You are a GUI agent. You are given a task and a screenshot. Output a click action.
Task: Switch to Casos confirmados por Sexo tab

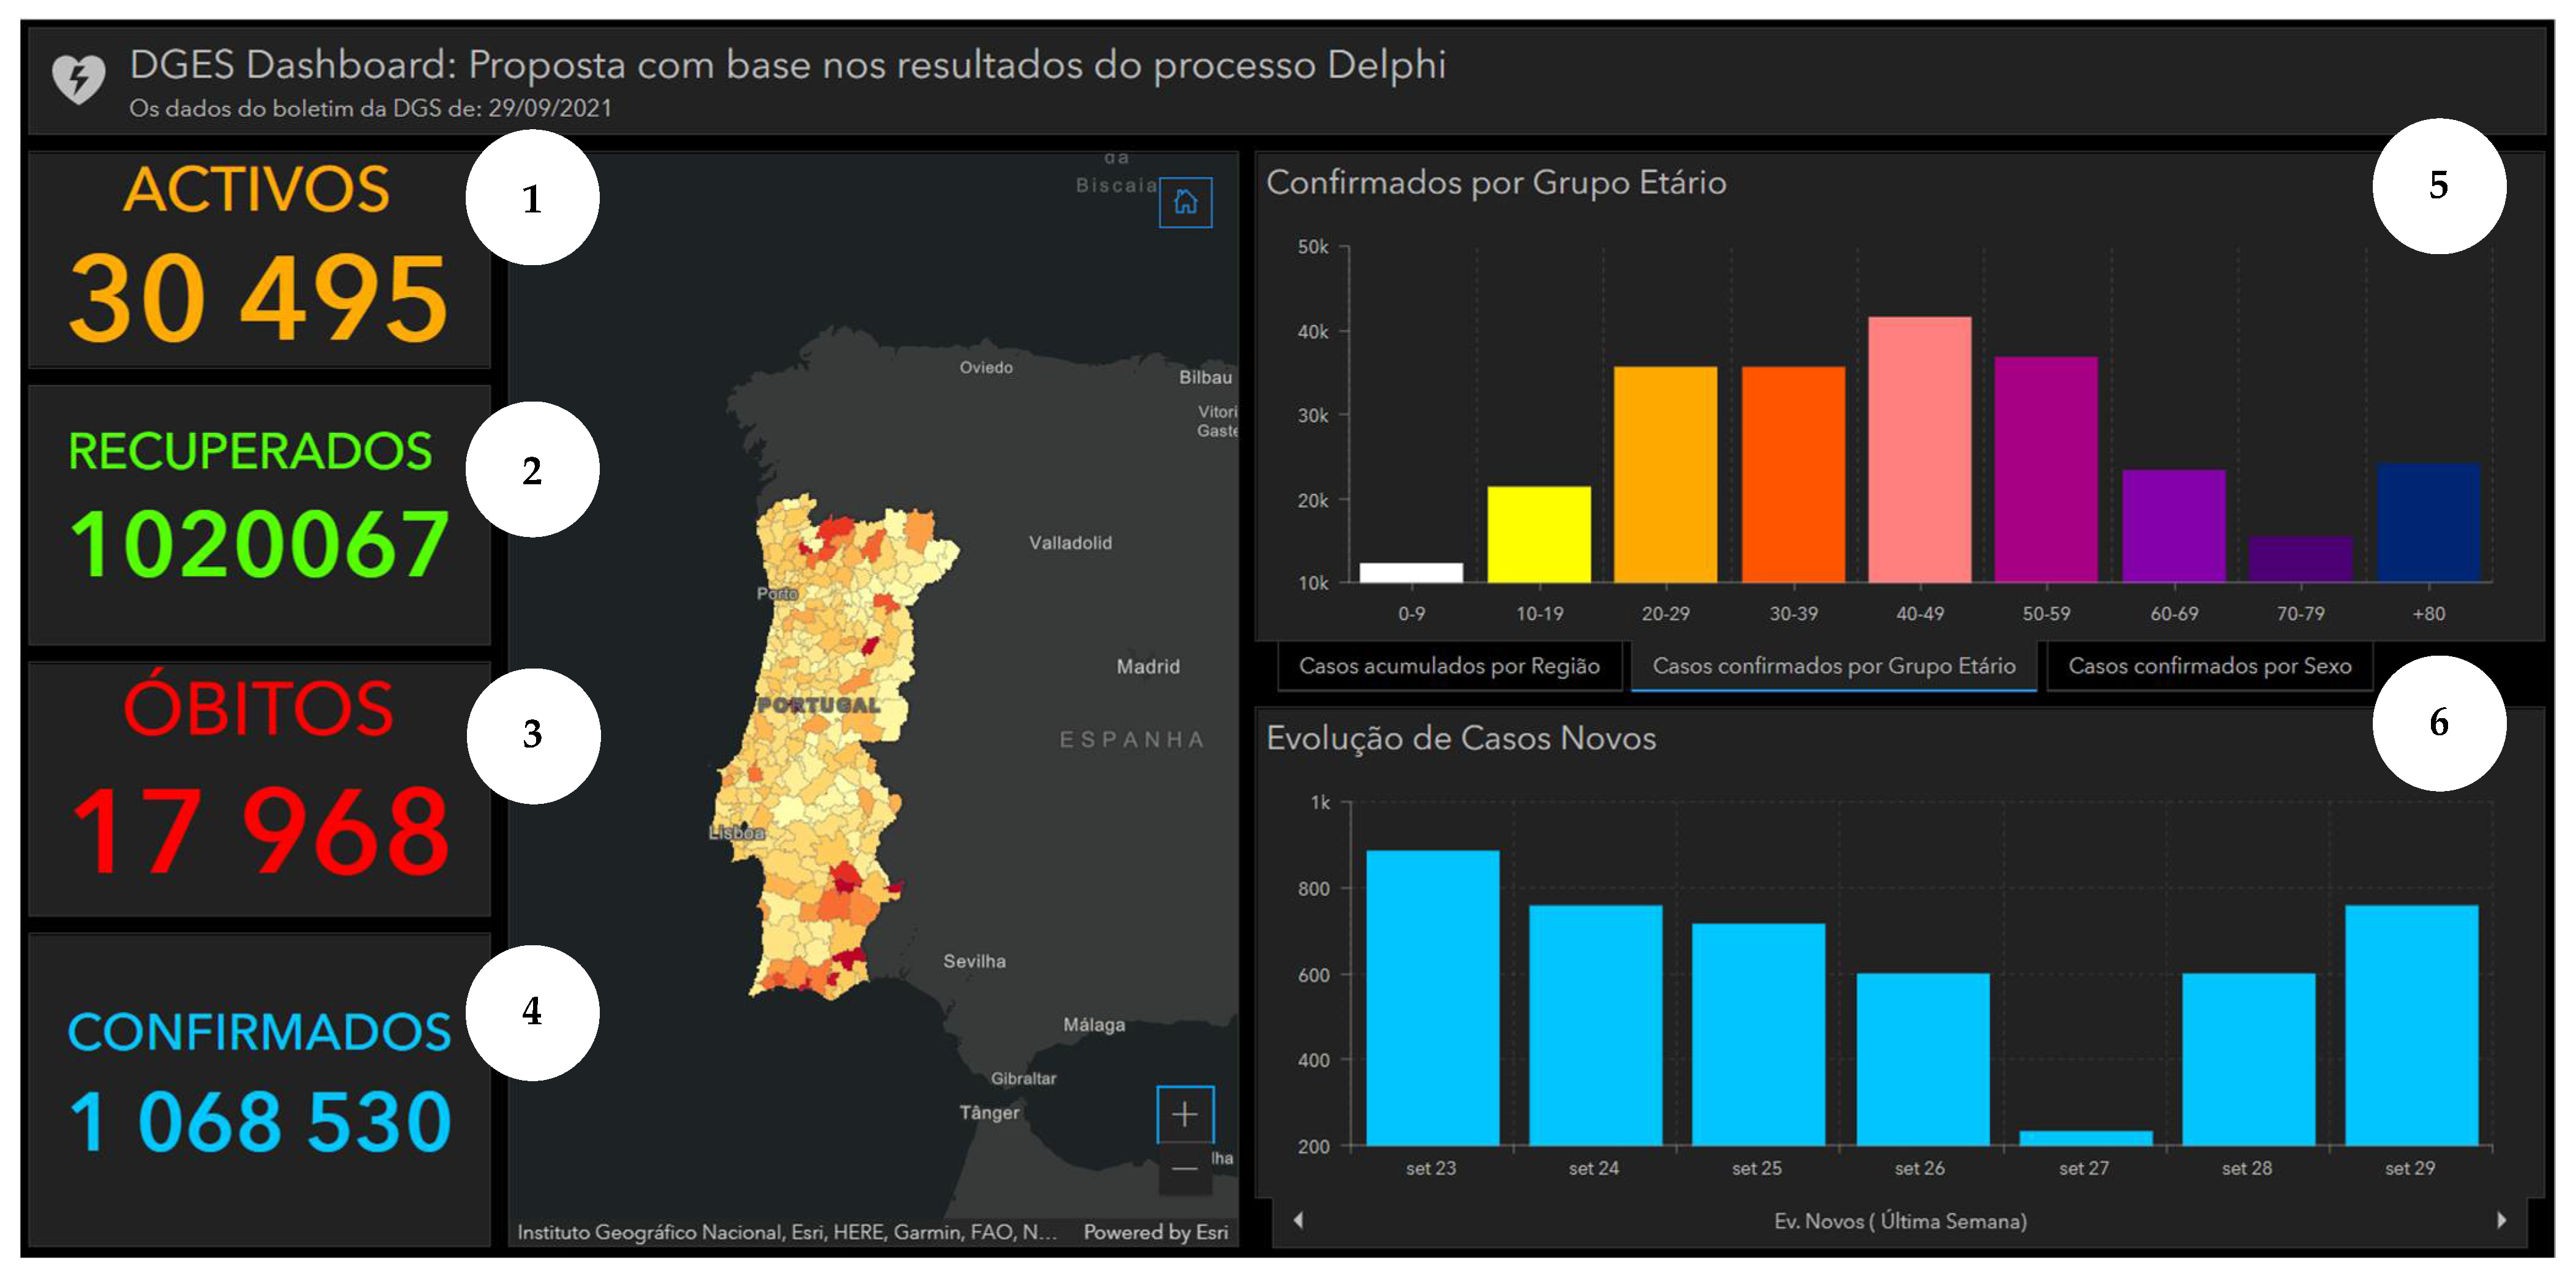[2209, 666]
